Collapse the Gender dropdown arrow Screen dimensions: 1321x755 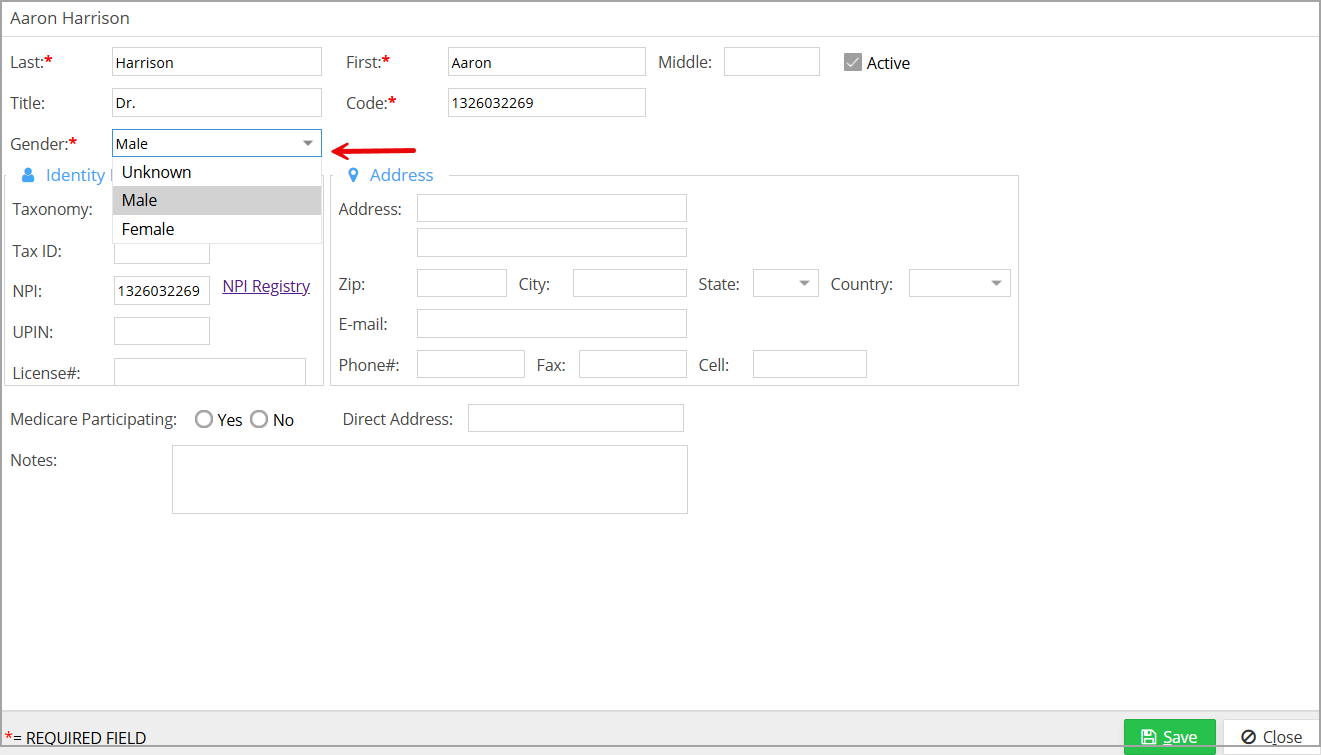point(308,143)
